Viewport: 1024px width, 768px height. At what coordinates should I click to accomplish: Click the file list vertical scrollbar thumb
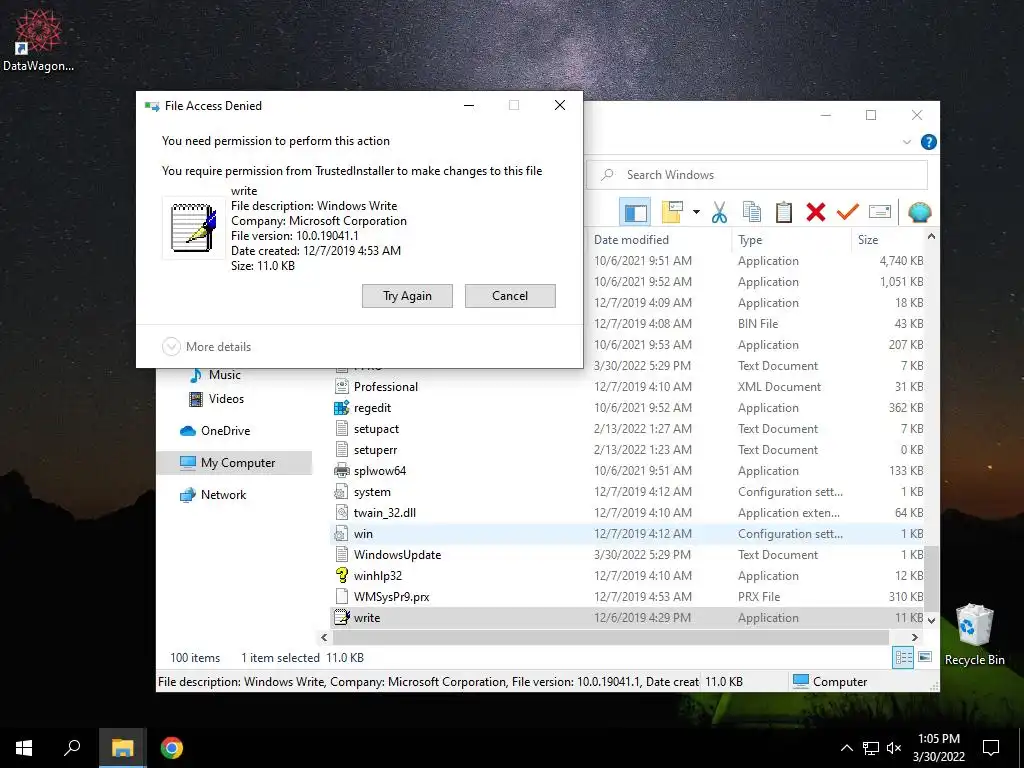click(932, 579)
